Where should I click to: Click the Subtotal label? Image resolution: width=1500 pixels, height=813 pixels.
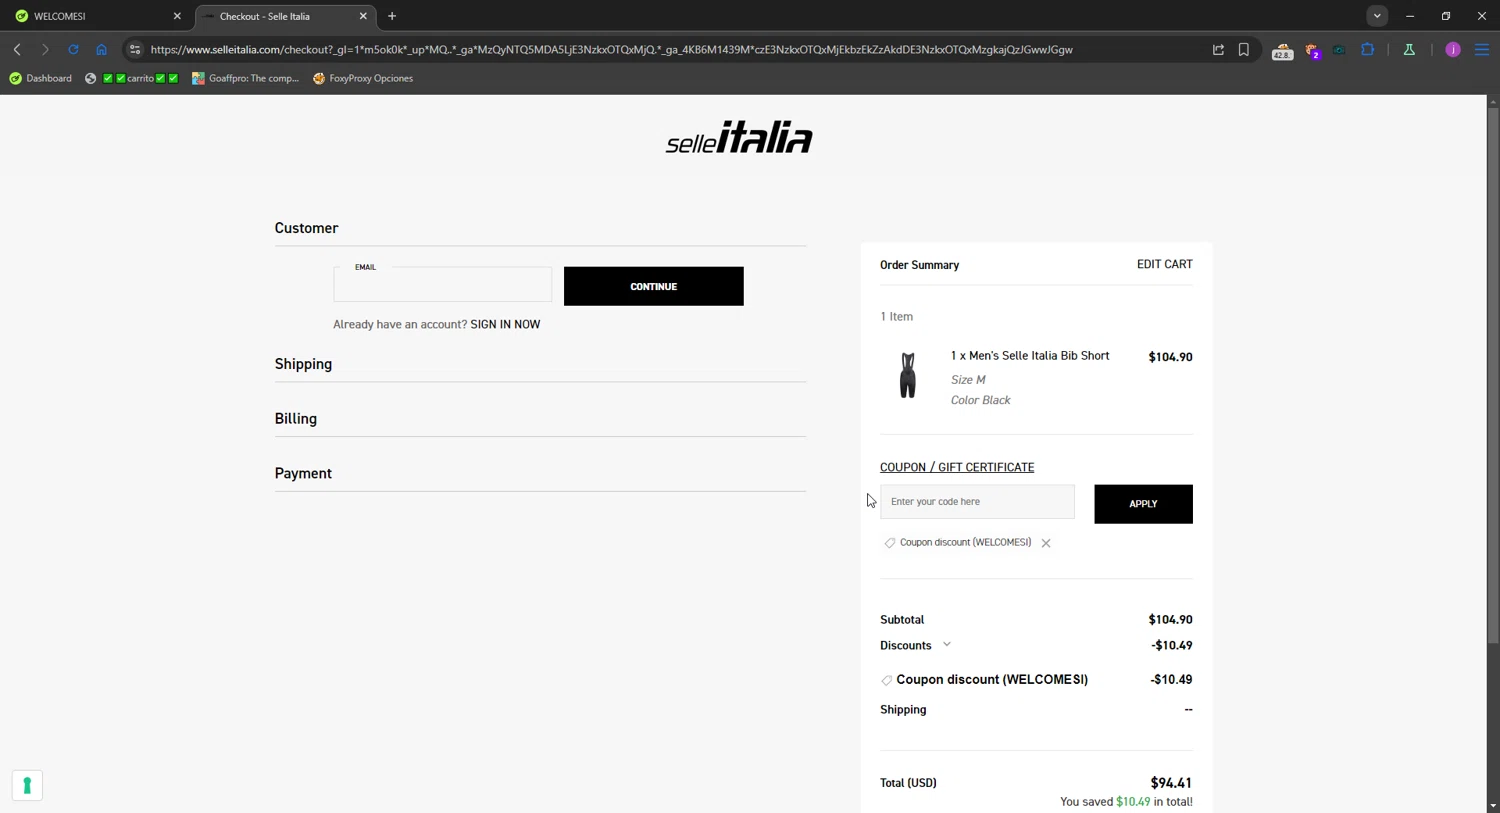coord(902,620)
